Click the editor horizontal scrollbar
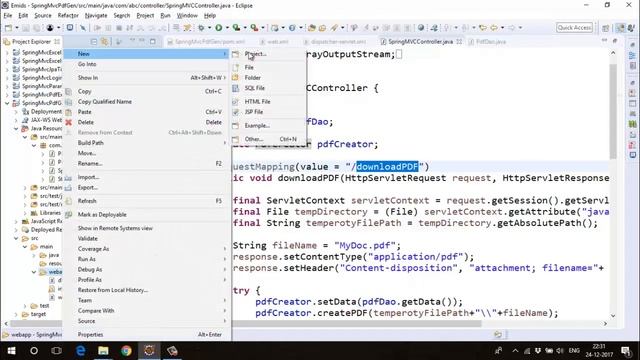 (357, 324)
